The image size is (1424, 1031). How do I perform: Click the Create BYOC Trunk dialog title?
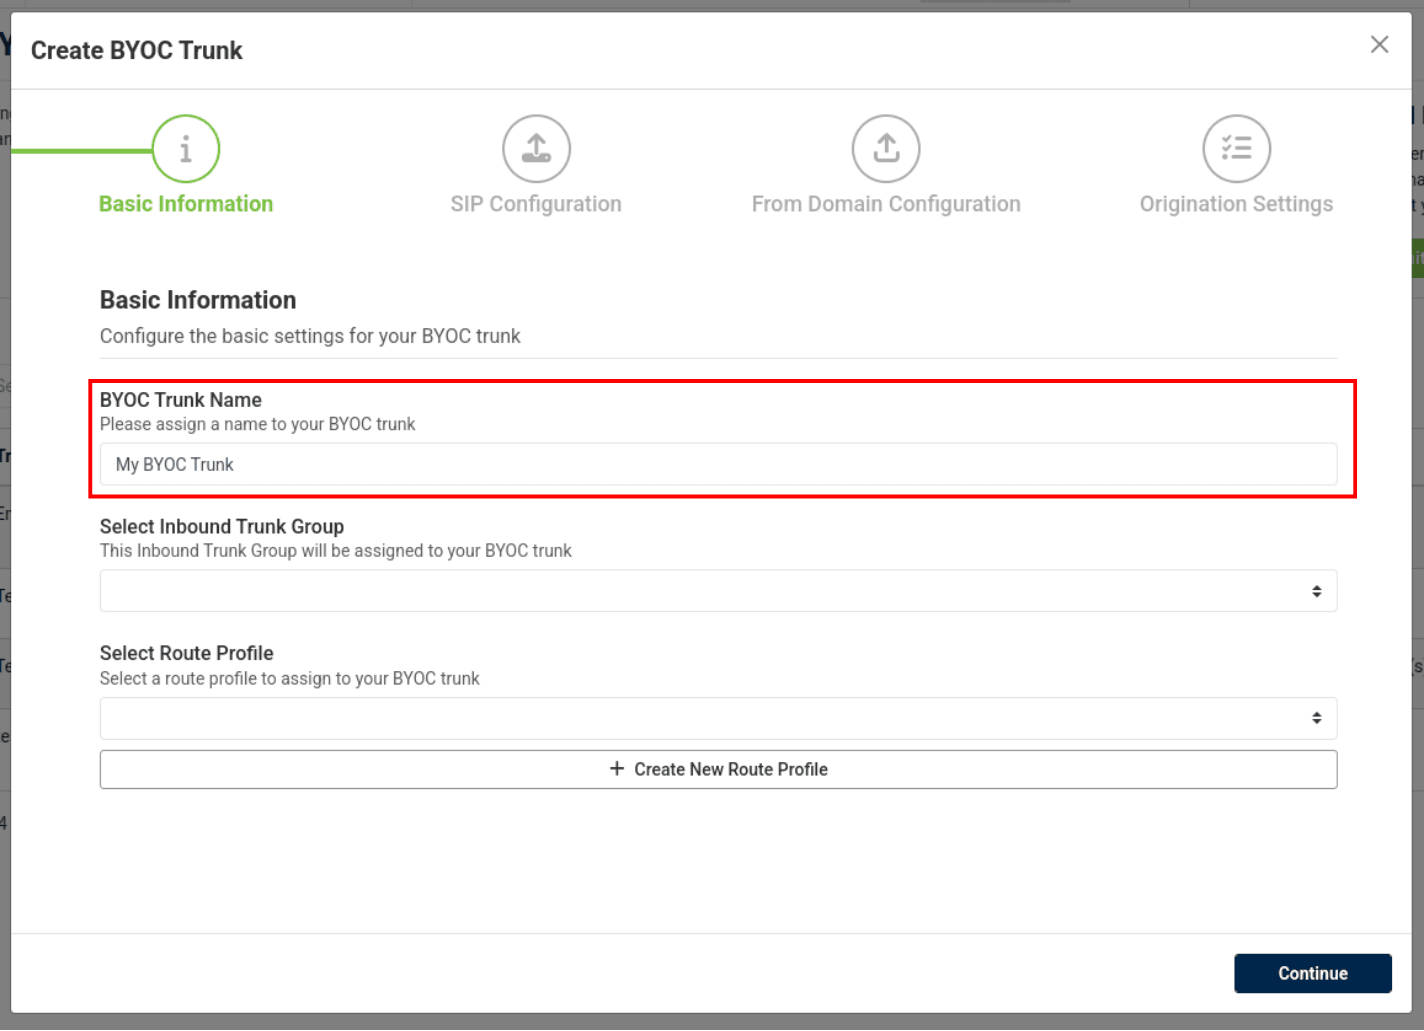coord(137,51)
